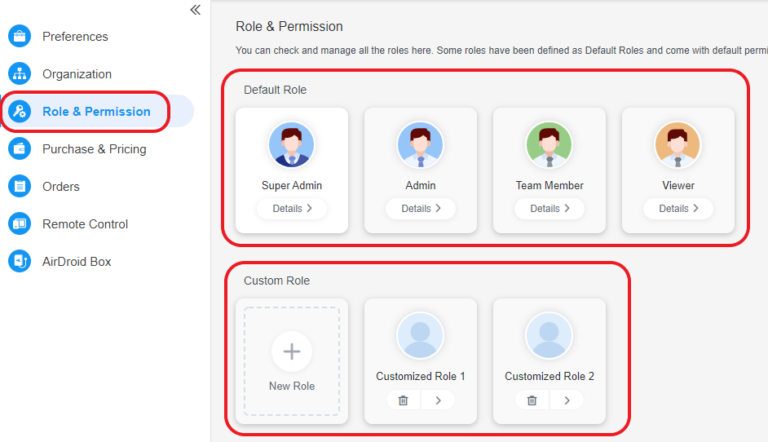View Team Member Details

pyautogui.click(x=550, y=209)
